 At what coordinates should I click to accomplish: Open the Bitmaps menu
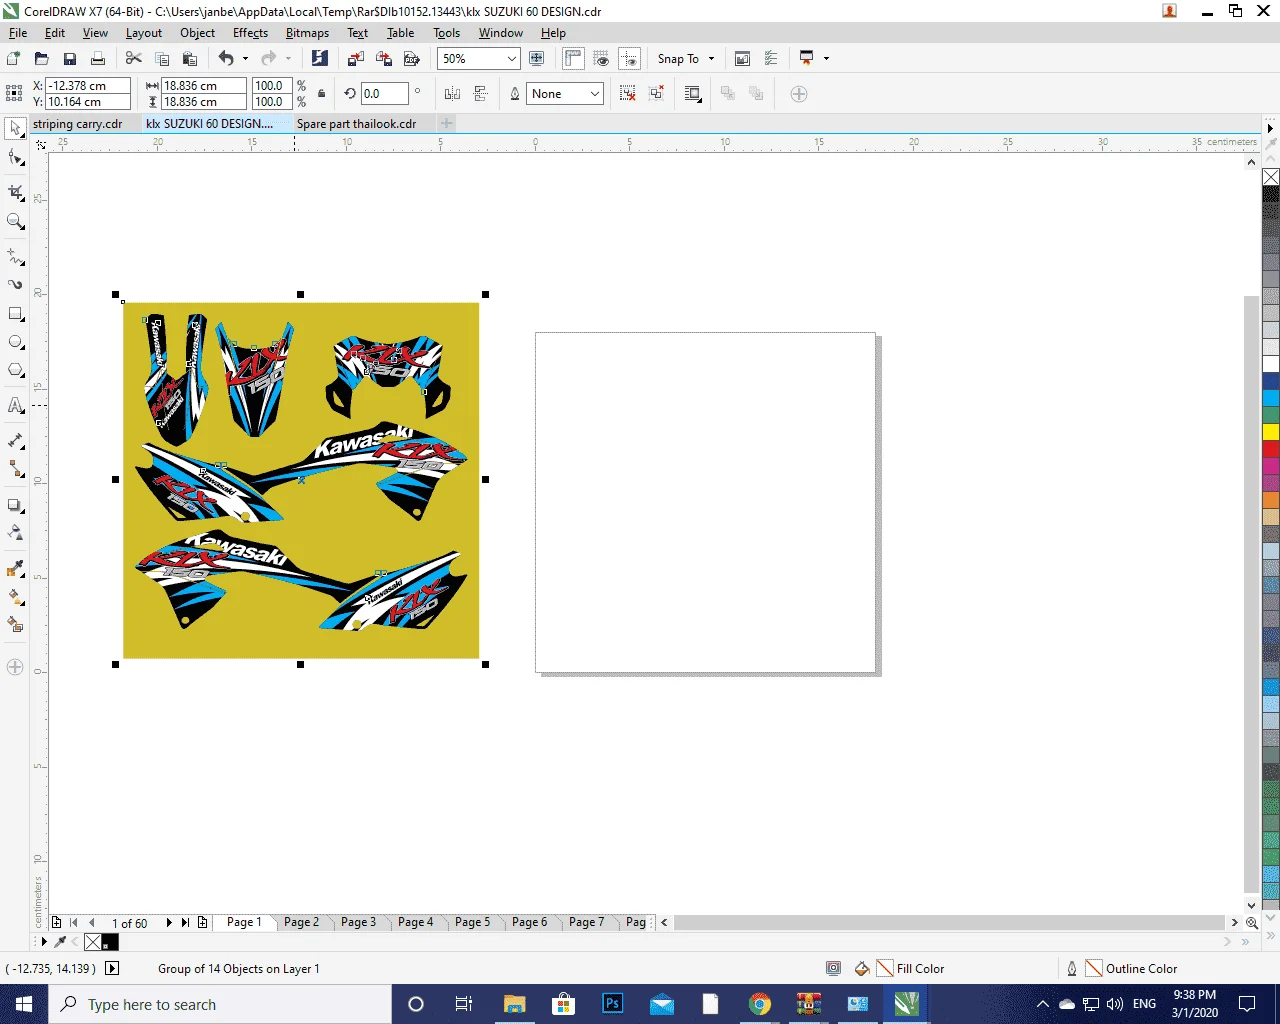click(x=307, y=33)
